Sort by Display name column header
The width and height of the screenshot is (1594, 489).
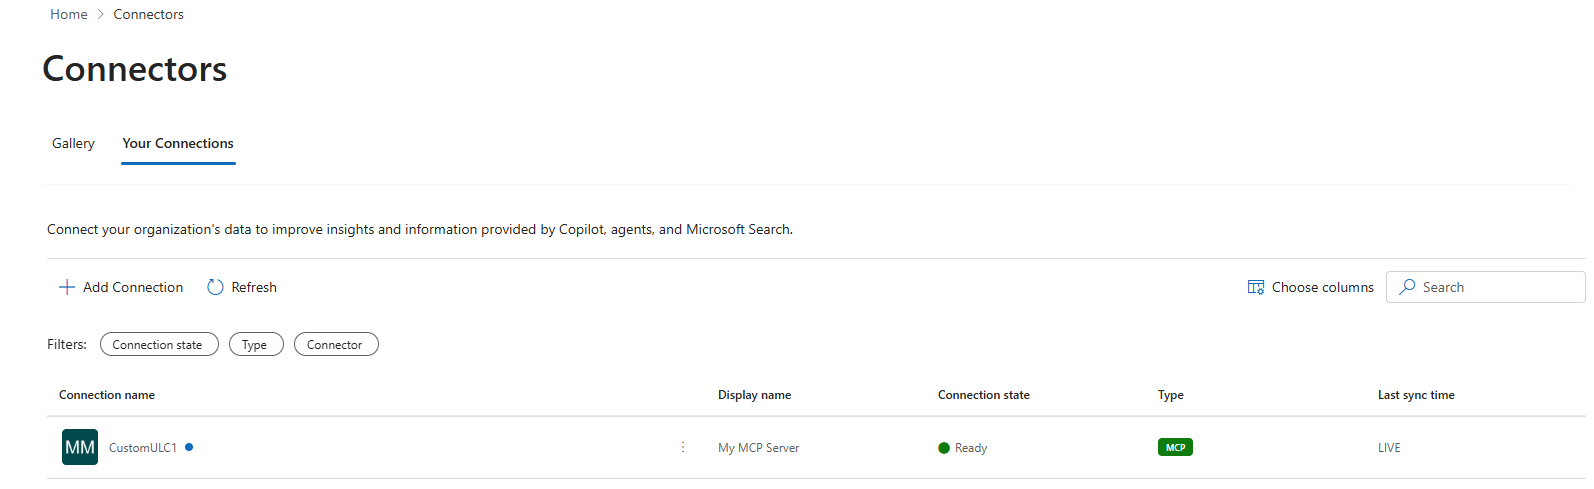754,395
